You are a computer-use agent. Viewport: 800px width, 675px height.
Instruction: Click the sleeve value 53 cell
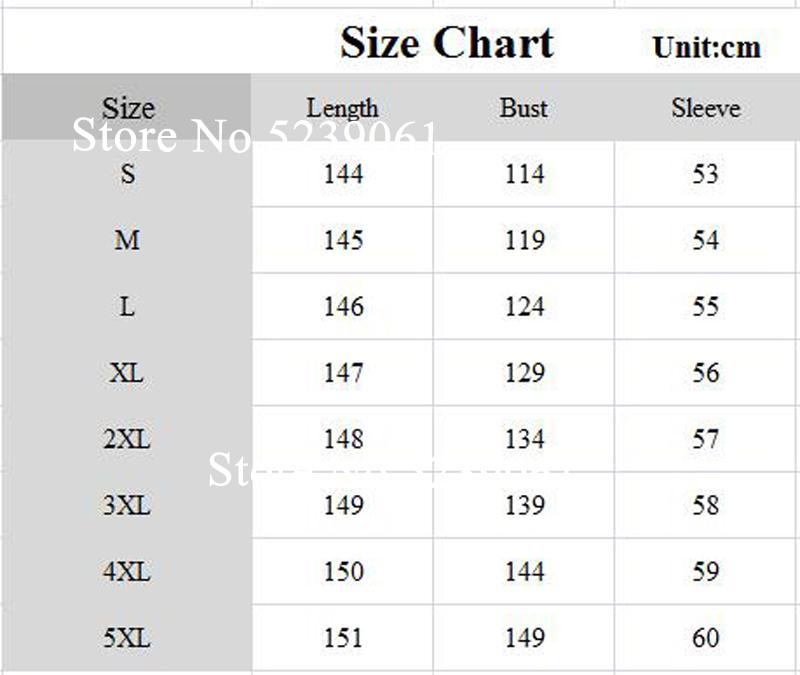click(705, 174)
